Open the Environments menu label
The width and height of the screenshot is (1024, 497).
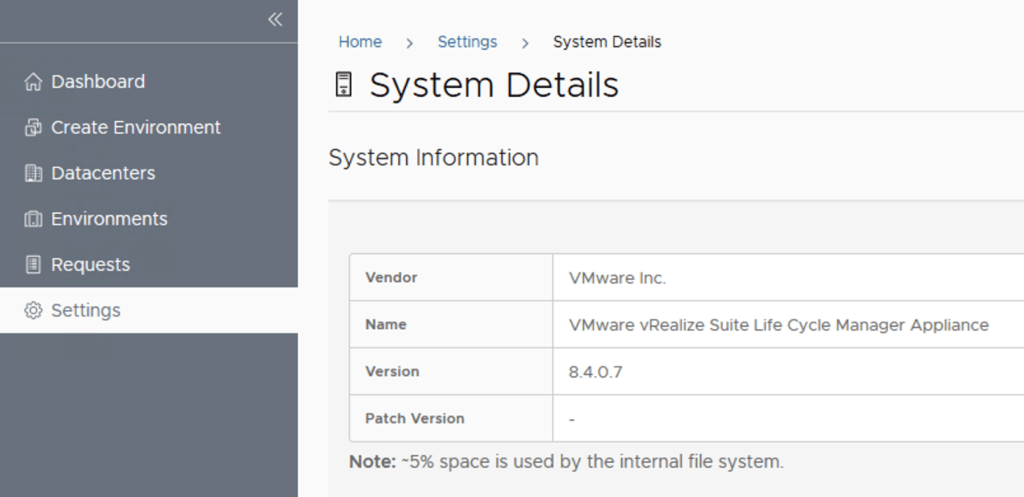coord(109,219)
